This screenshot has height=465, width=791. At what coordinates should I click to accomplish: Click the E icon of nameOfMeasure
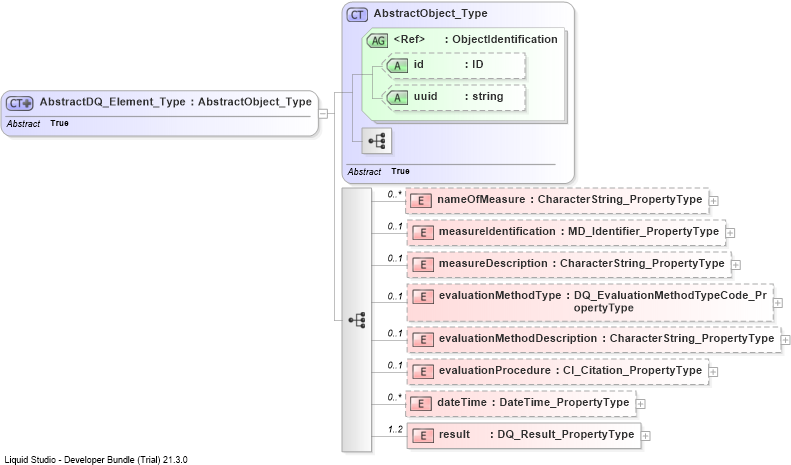tap(421, 201)
